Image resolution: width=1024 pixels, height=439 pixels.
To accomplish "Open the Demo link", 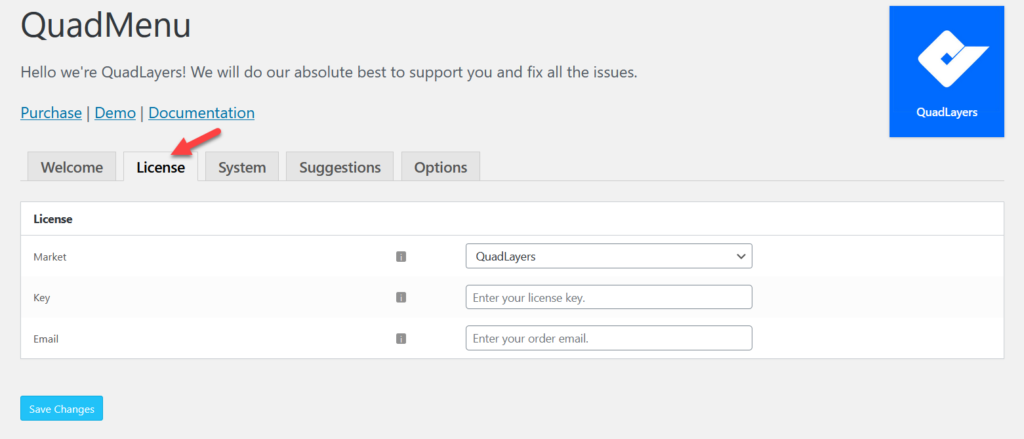I will 115,113.
